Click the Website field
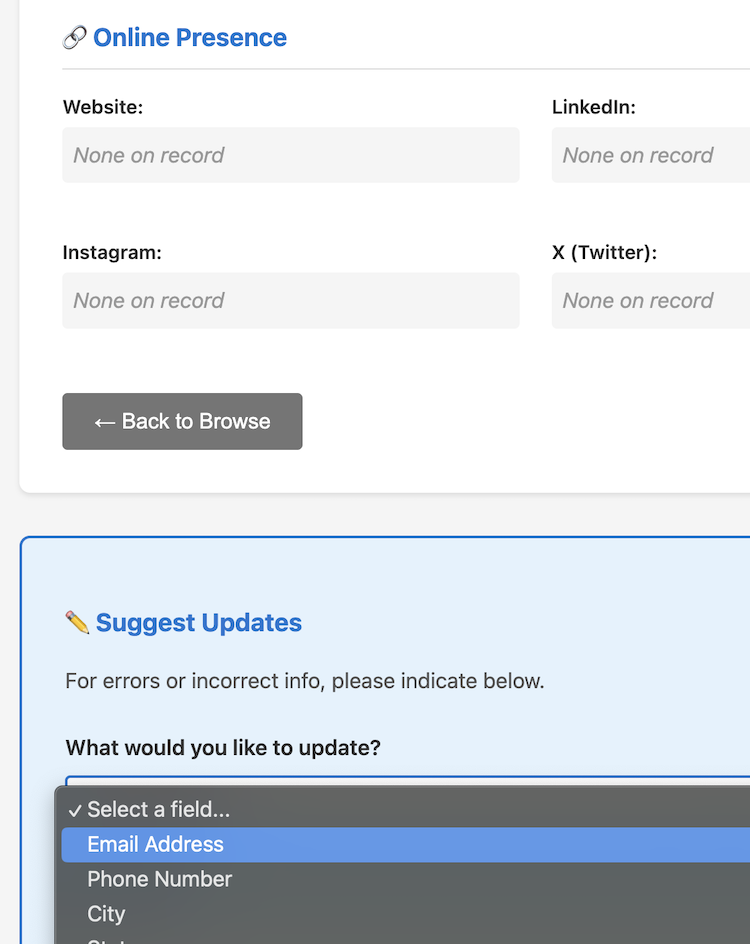 pyautogui.click(x=290, y=155)
